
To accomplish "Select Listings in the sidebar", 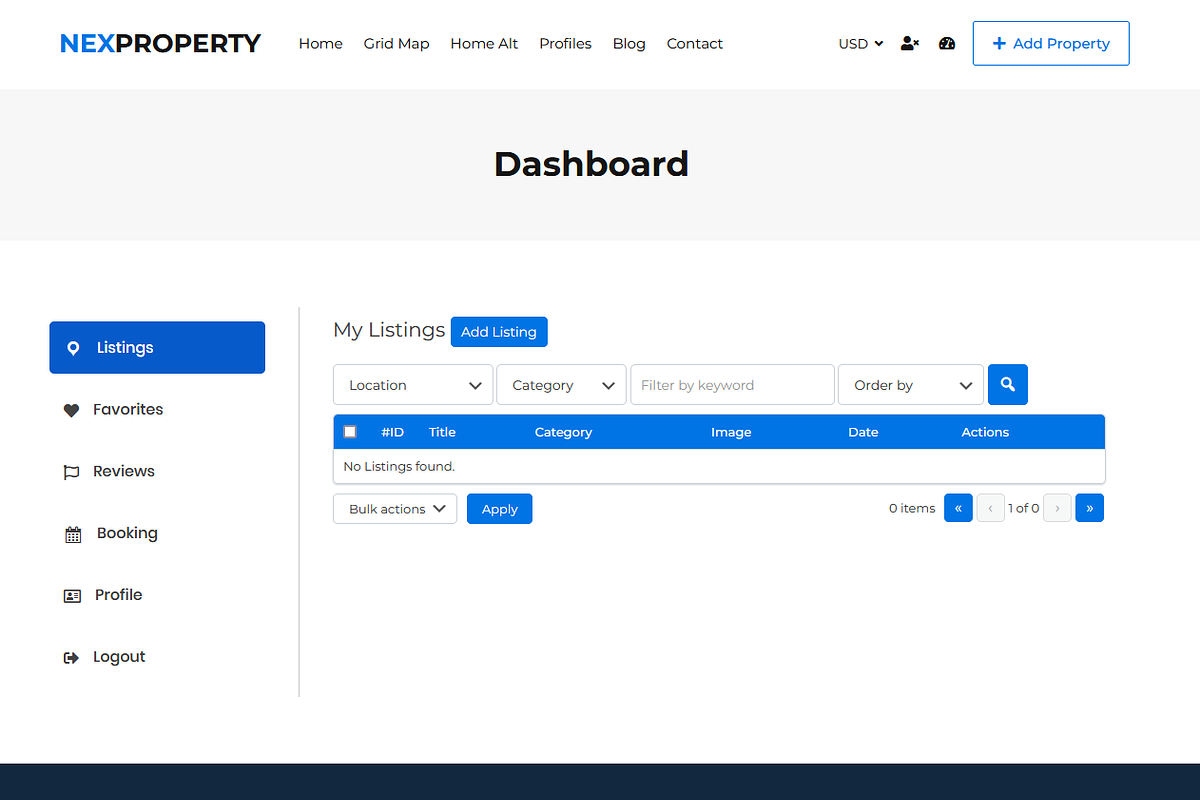I will click(157, 347).
